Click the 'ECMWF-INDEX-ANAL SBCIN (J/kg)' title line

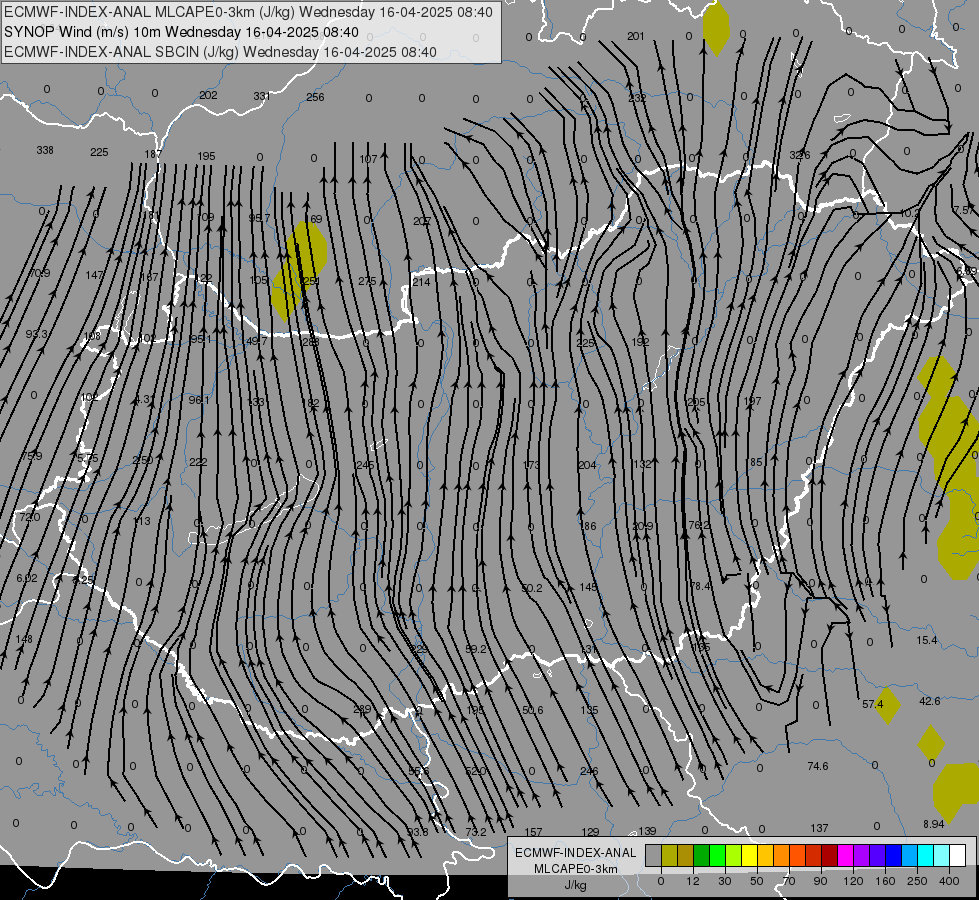(220, 52)
